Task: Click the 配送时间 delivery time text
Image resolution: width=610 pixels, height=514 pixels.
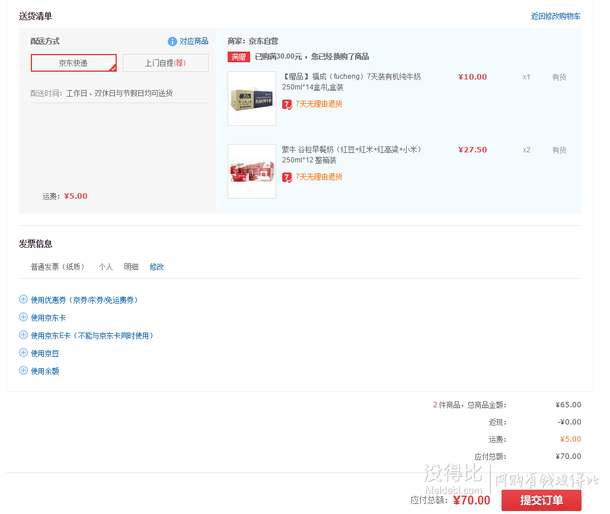Action: tap(102, 93)
